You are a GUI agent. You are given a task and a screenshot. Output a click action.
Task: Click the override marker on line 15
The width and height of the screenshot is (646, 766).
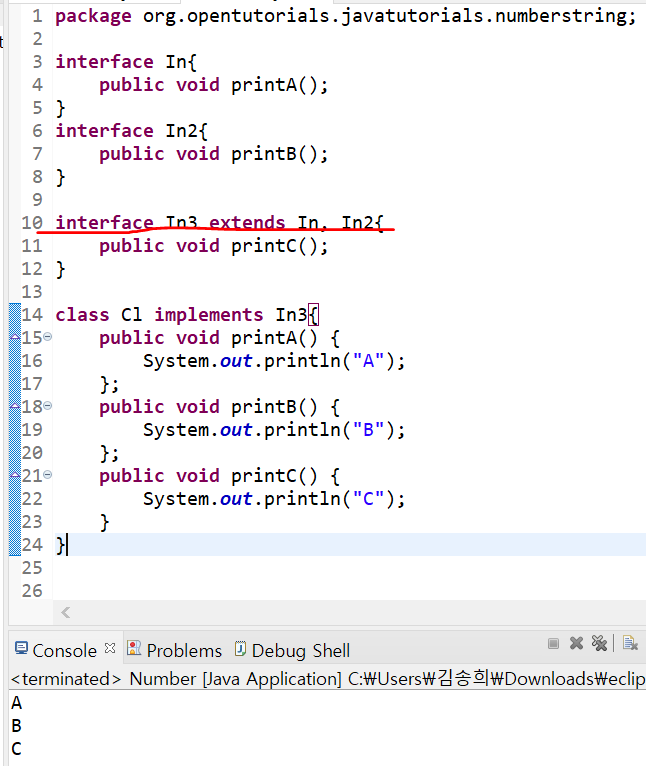pyautogui.click(x=15, y=337)
